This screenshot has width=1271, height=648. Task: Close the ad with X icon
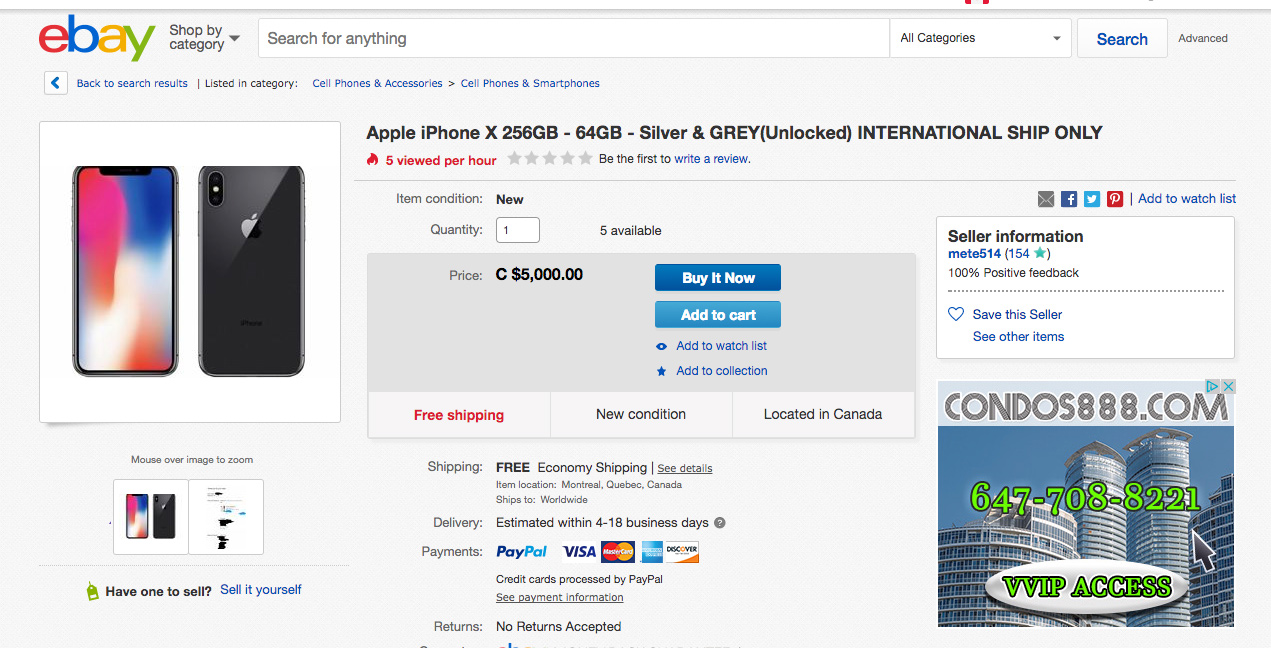tap(1229, 386)
